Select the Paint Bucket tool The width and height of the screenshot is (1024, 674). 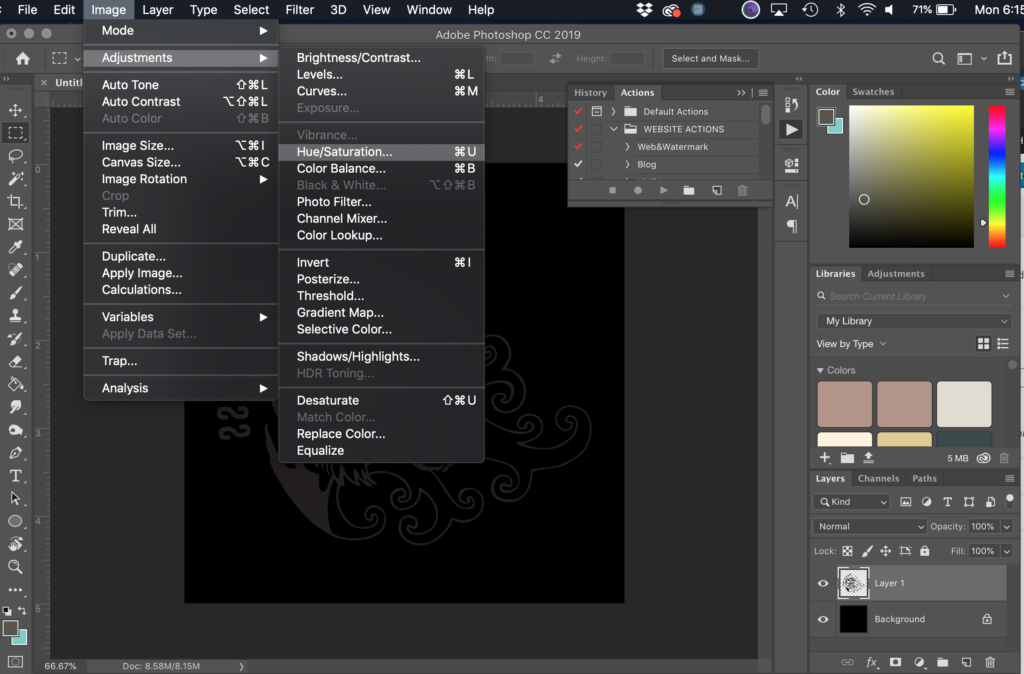tap(16, 384)
